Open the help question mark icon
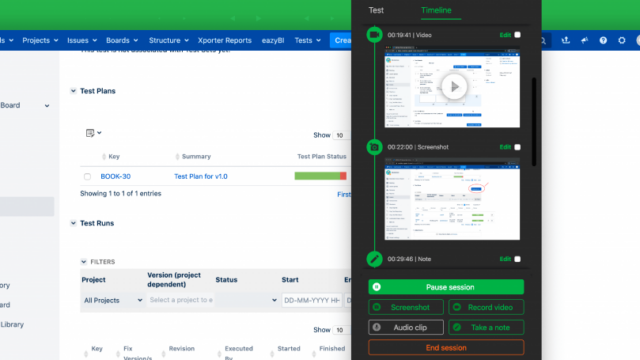Image resolution: width=640 pixels, height=360 pixels. 603,40
